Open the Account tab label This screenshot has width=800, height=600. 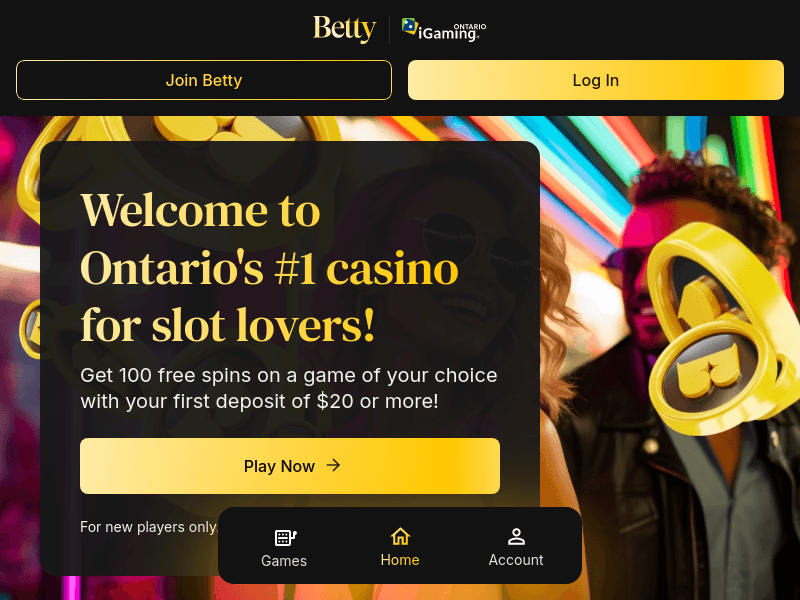pos(516,560)
